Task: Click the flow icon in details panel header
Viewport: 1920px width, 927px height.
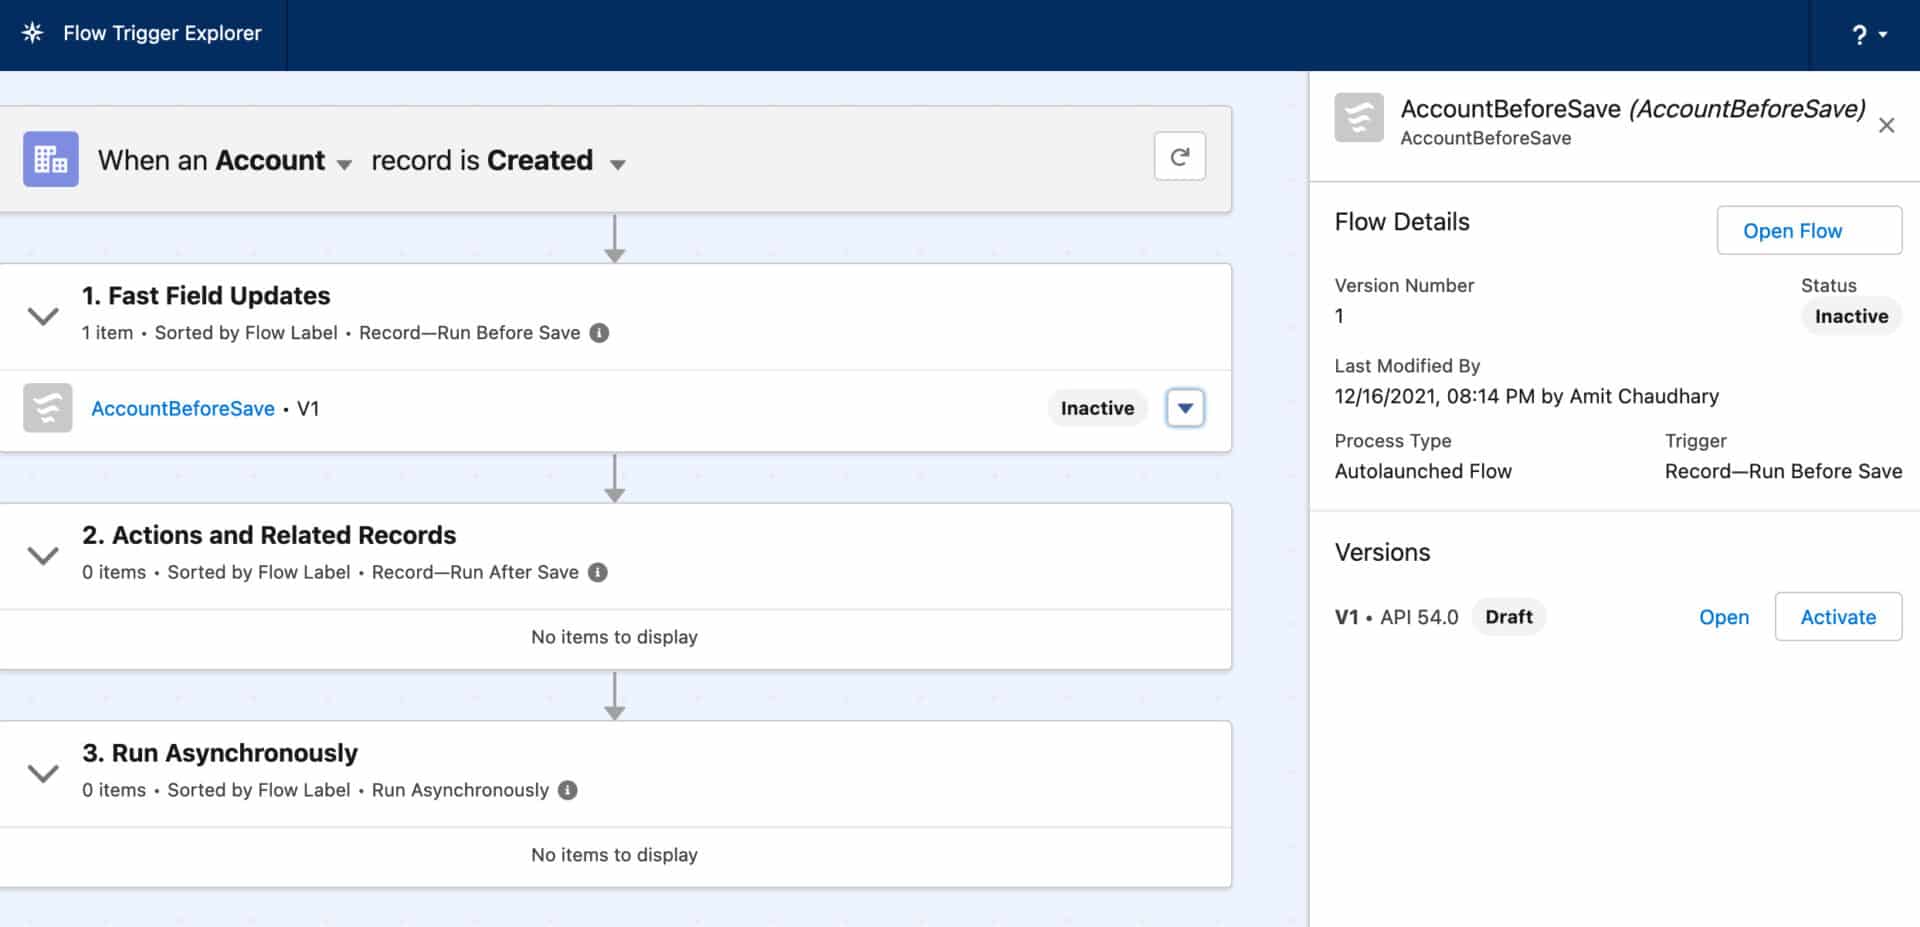Action: tap(1359, 118)
